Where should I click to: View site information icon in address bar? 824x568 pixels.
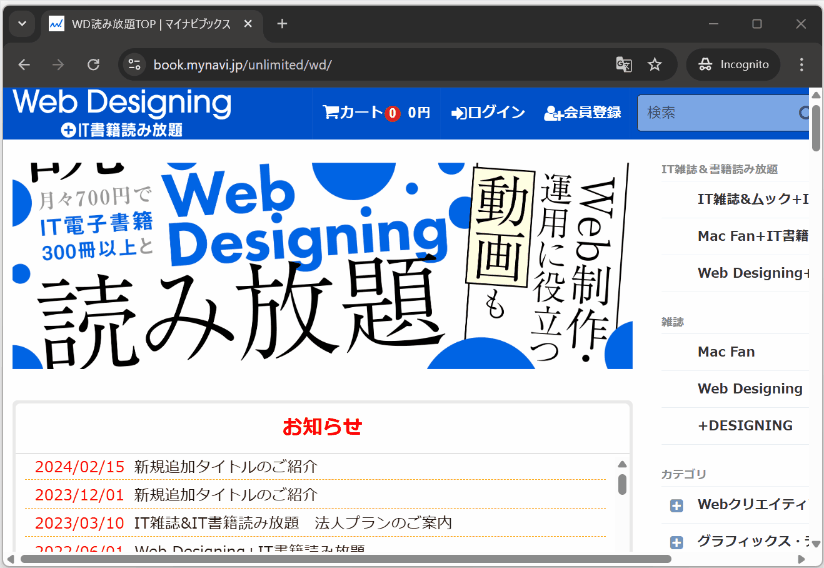[135, 64]
